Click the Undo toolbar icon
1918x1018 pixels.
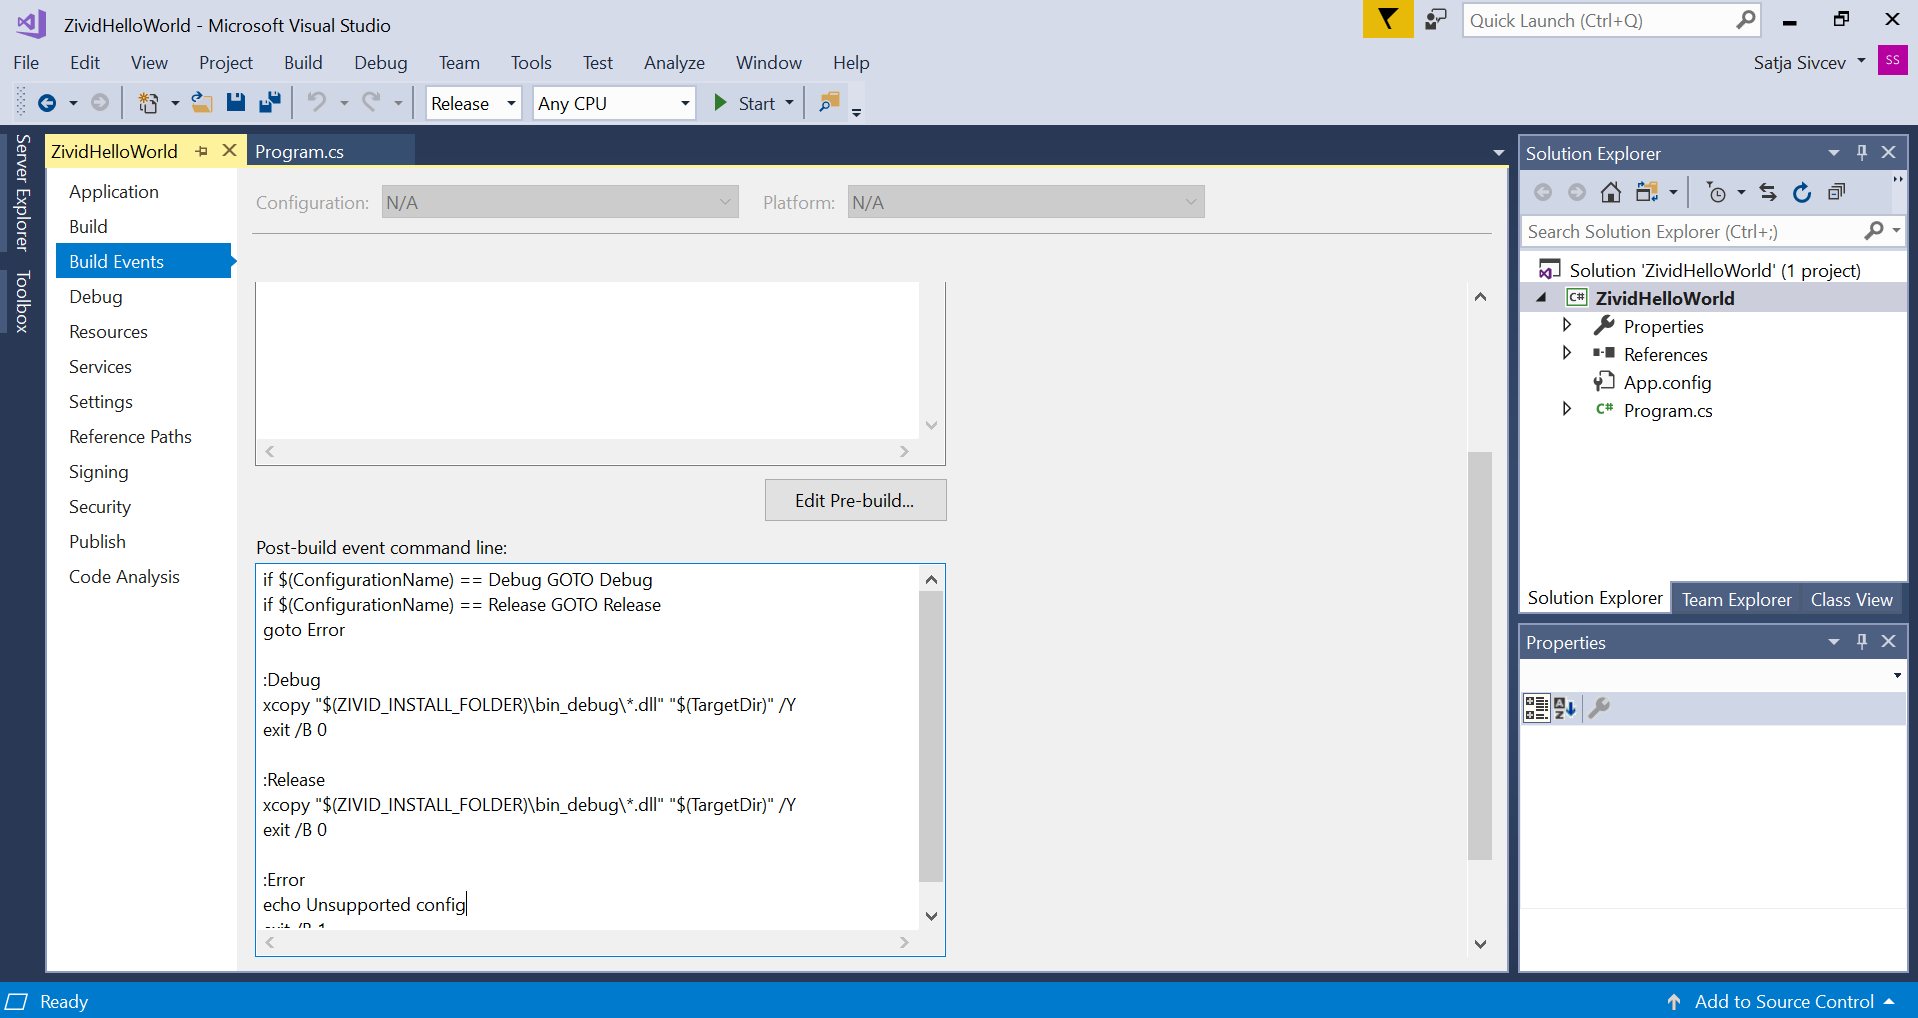point(317,103)
